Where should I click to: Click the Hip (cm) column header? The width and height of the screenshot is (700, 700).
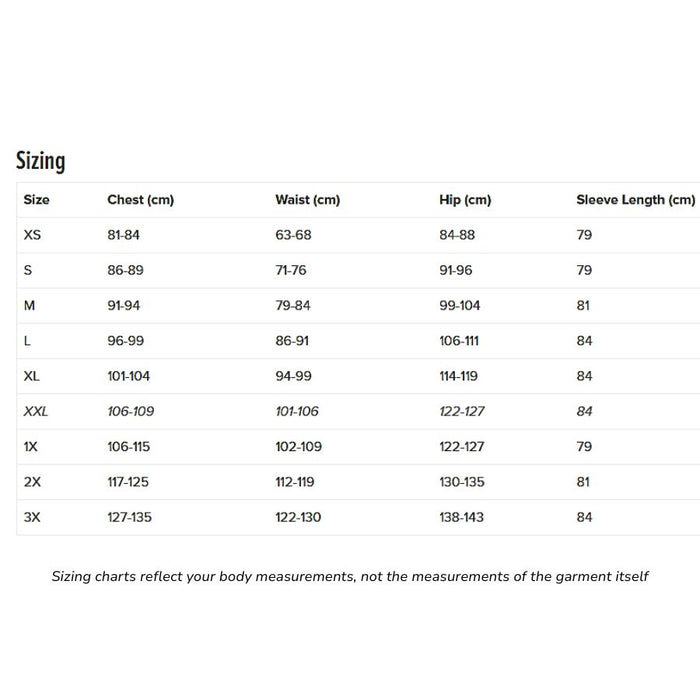click(x=465, y=200)
